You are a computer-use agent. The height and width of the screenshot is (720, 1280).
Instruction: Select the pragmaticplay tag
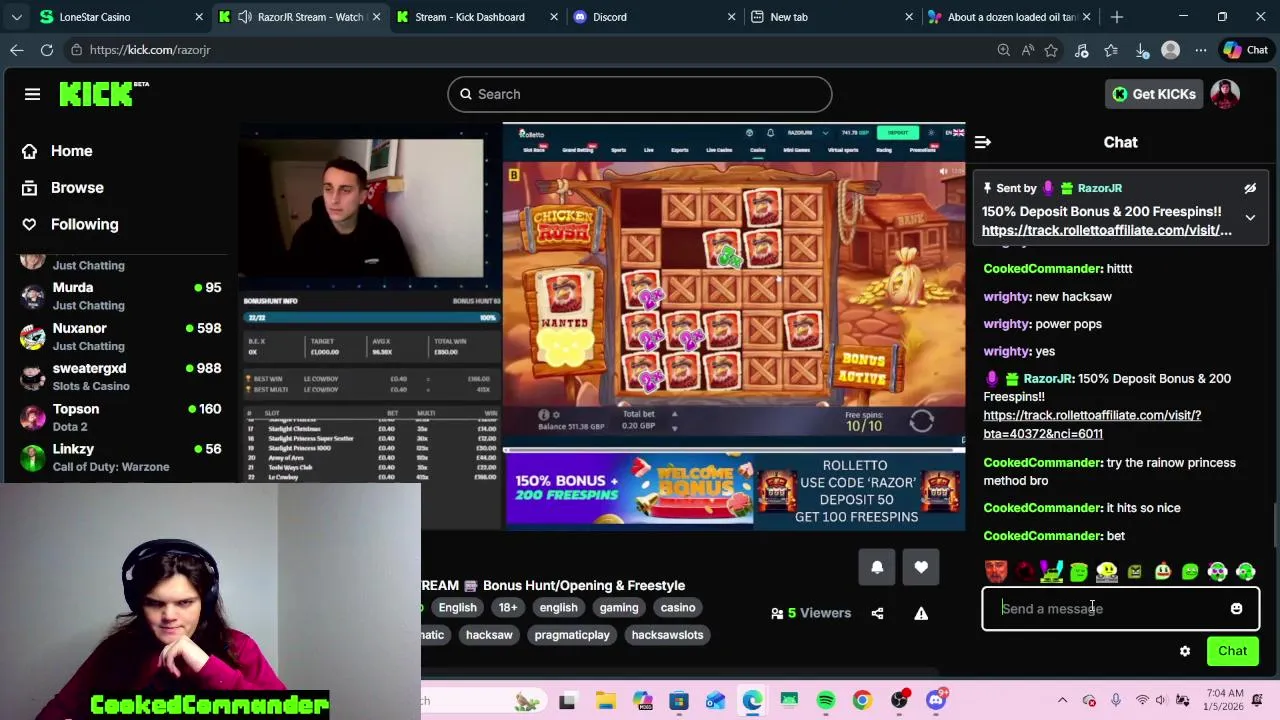572,635
